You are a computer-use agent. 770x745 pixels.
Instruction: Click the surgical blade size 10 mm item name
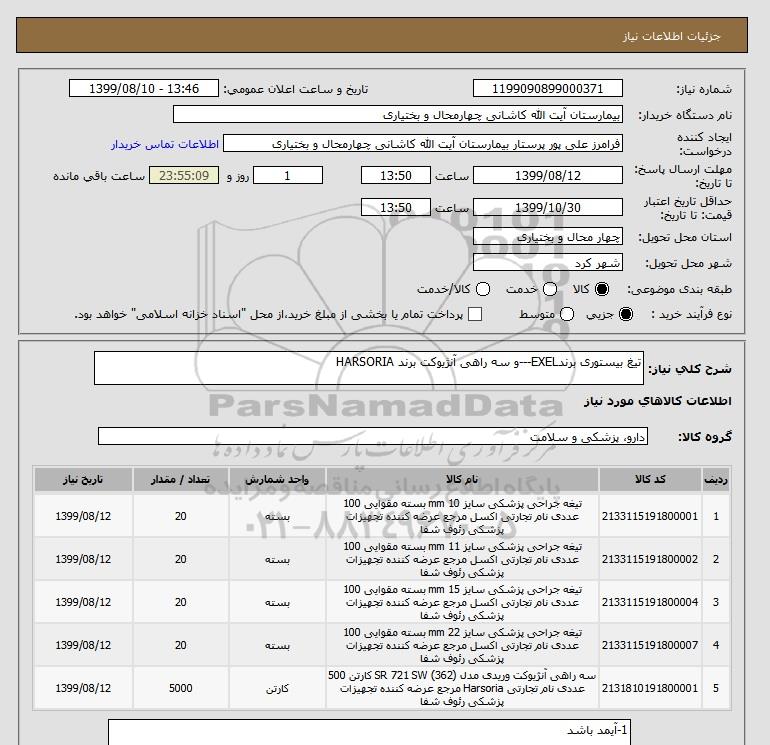(x=462, y=516)
